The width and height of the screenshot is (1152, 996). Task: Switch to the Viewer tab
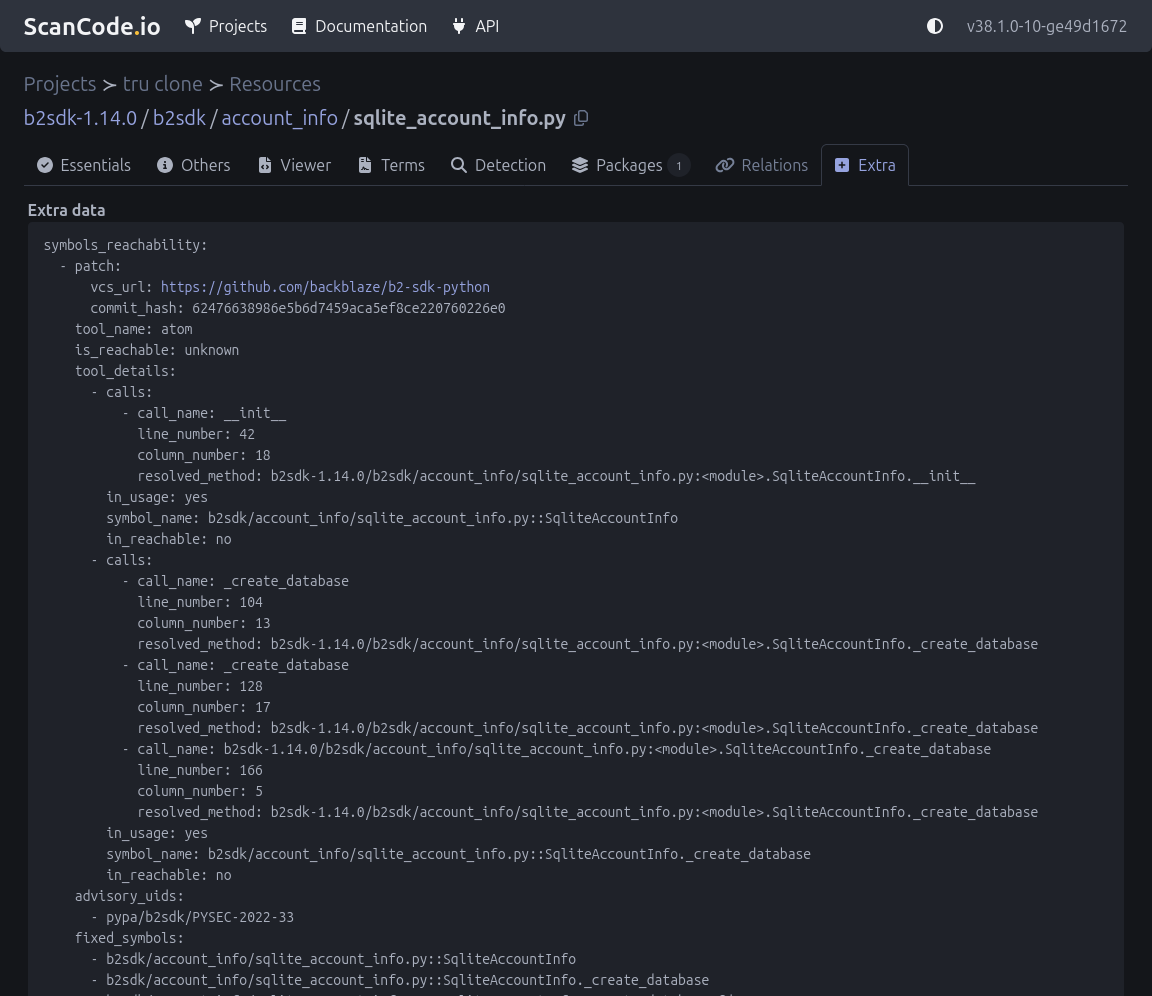[294, 165]
